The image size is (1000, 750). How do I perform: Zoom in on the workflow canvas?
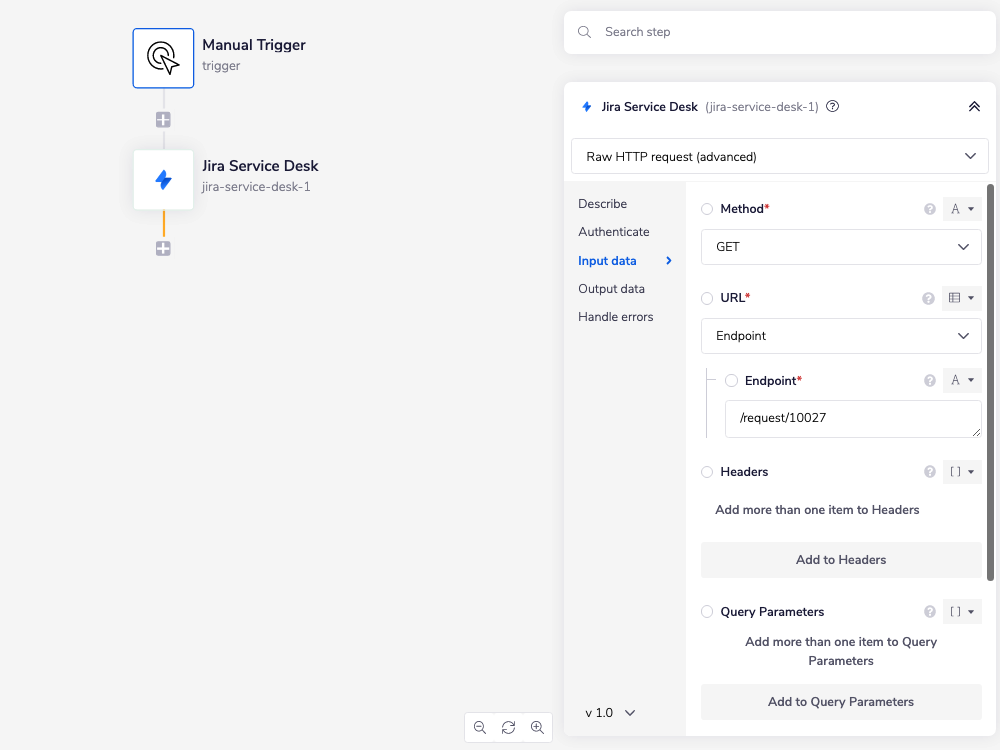(x=537, y=727)
